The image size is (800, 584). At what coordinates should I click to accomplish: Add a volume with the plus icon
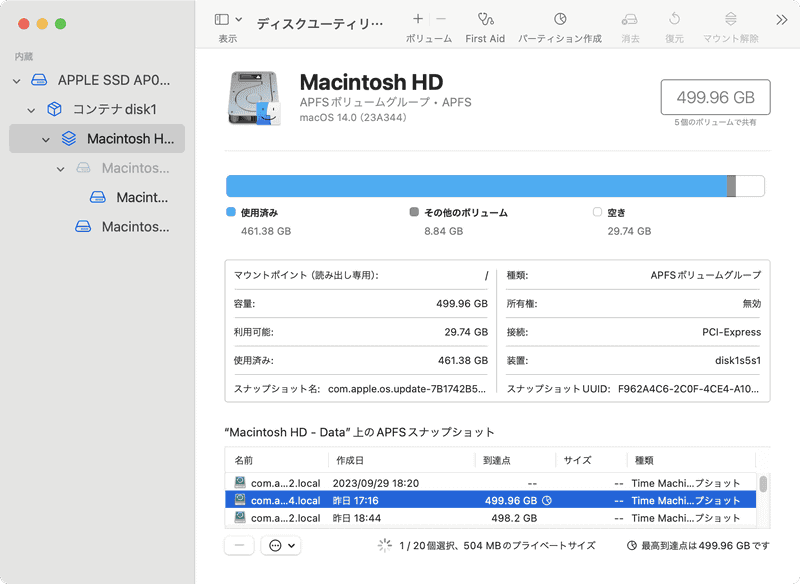(x=418, y=19)
